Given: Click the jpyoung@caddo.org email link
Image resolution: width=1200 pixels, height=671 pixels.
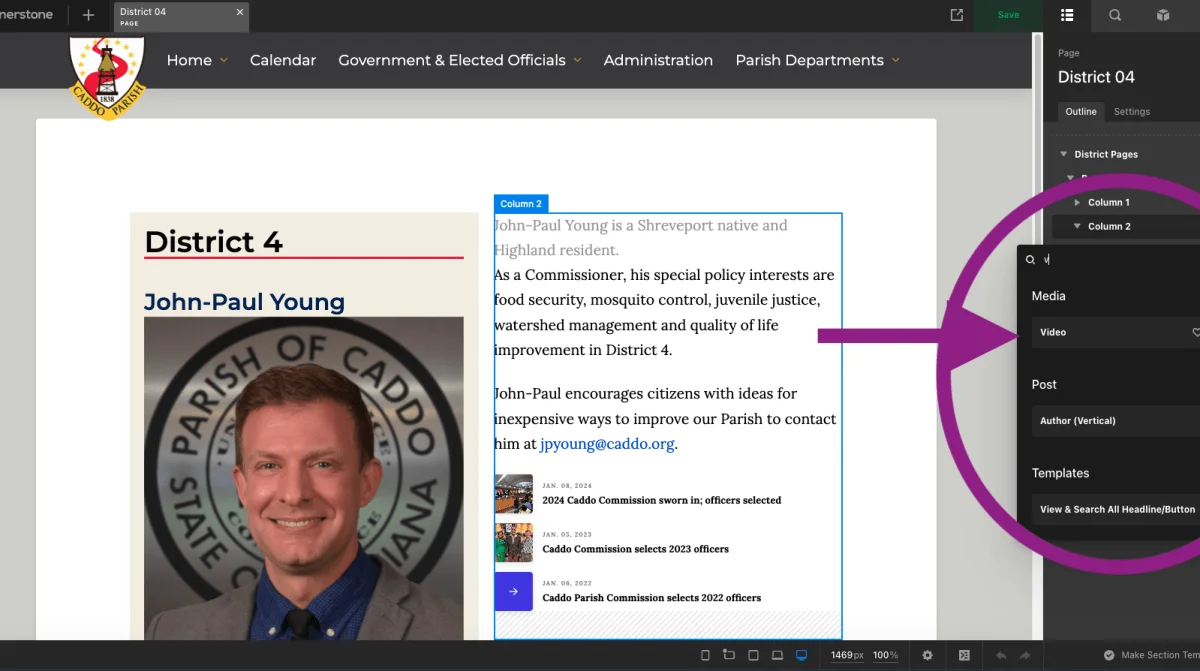Looking at the screenshot, I should point(607,444).
